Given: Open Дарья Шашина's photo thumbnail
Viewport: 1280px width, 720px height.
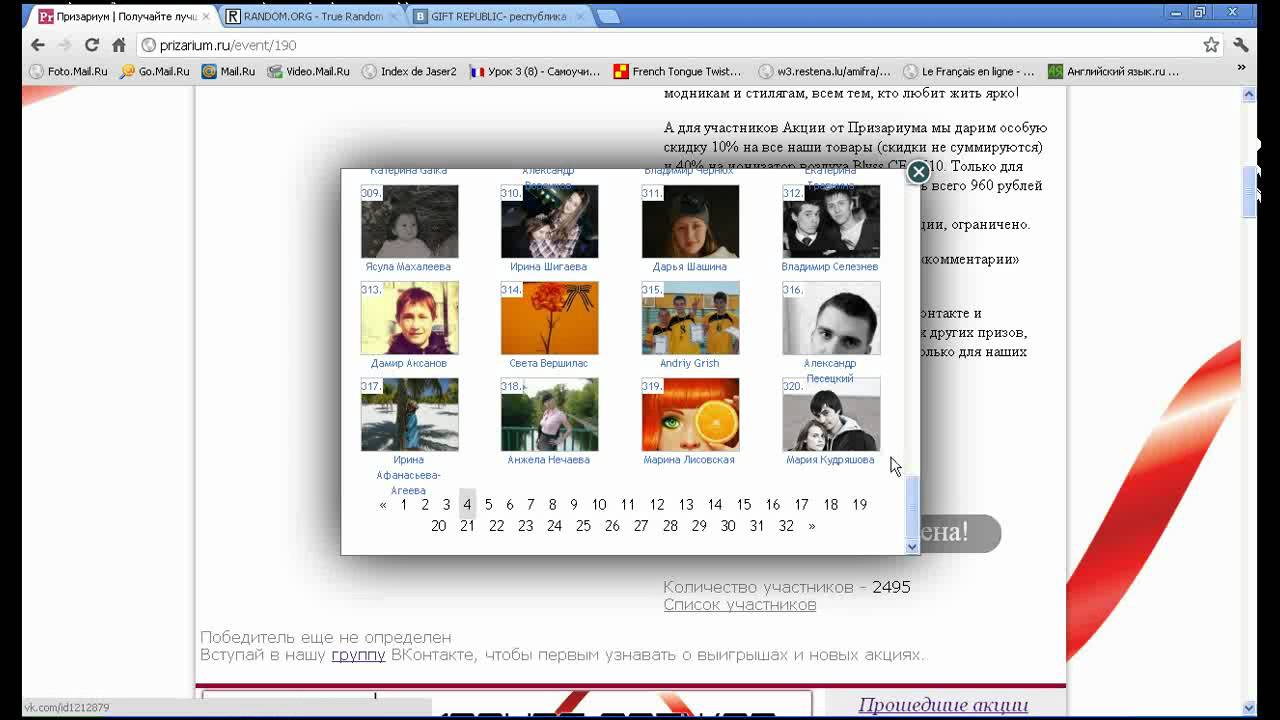Looking at the screenshot, I should (x=691, y=222).
